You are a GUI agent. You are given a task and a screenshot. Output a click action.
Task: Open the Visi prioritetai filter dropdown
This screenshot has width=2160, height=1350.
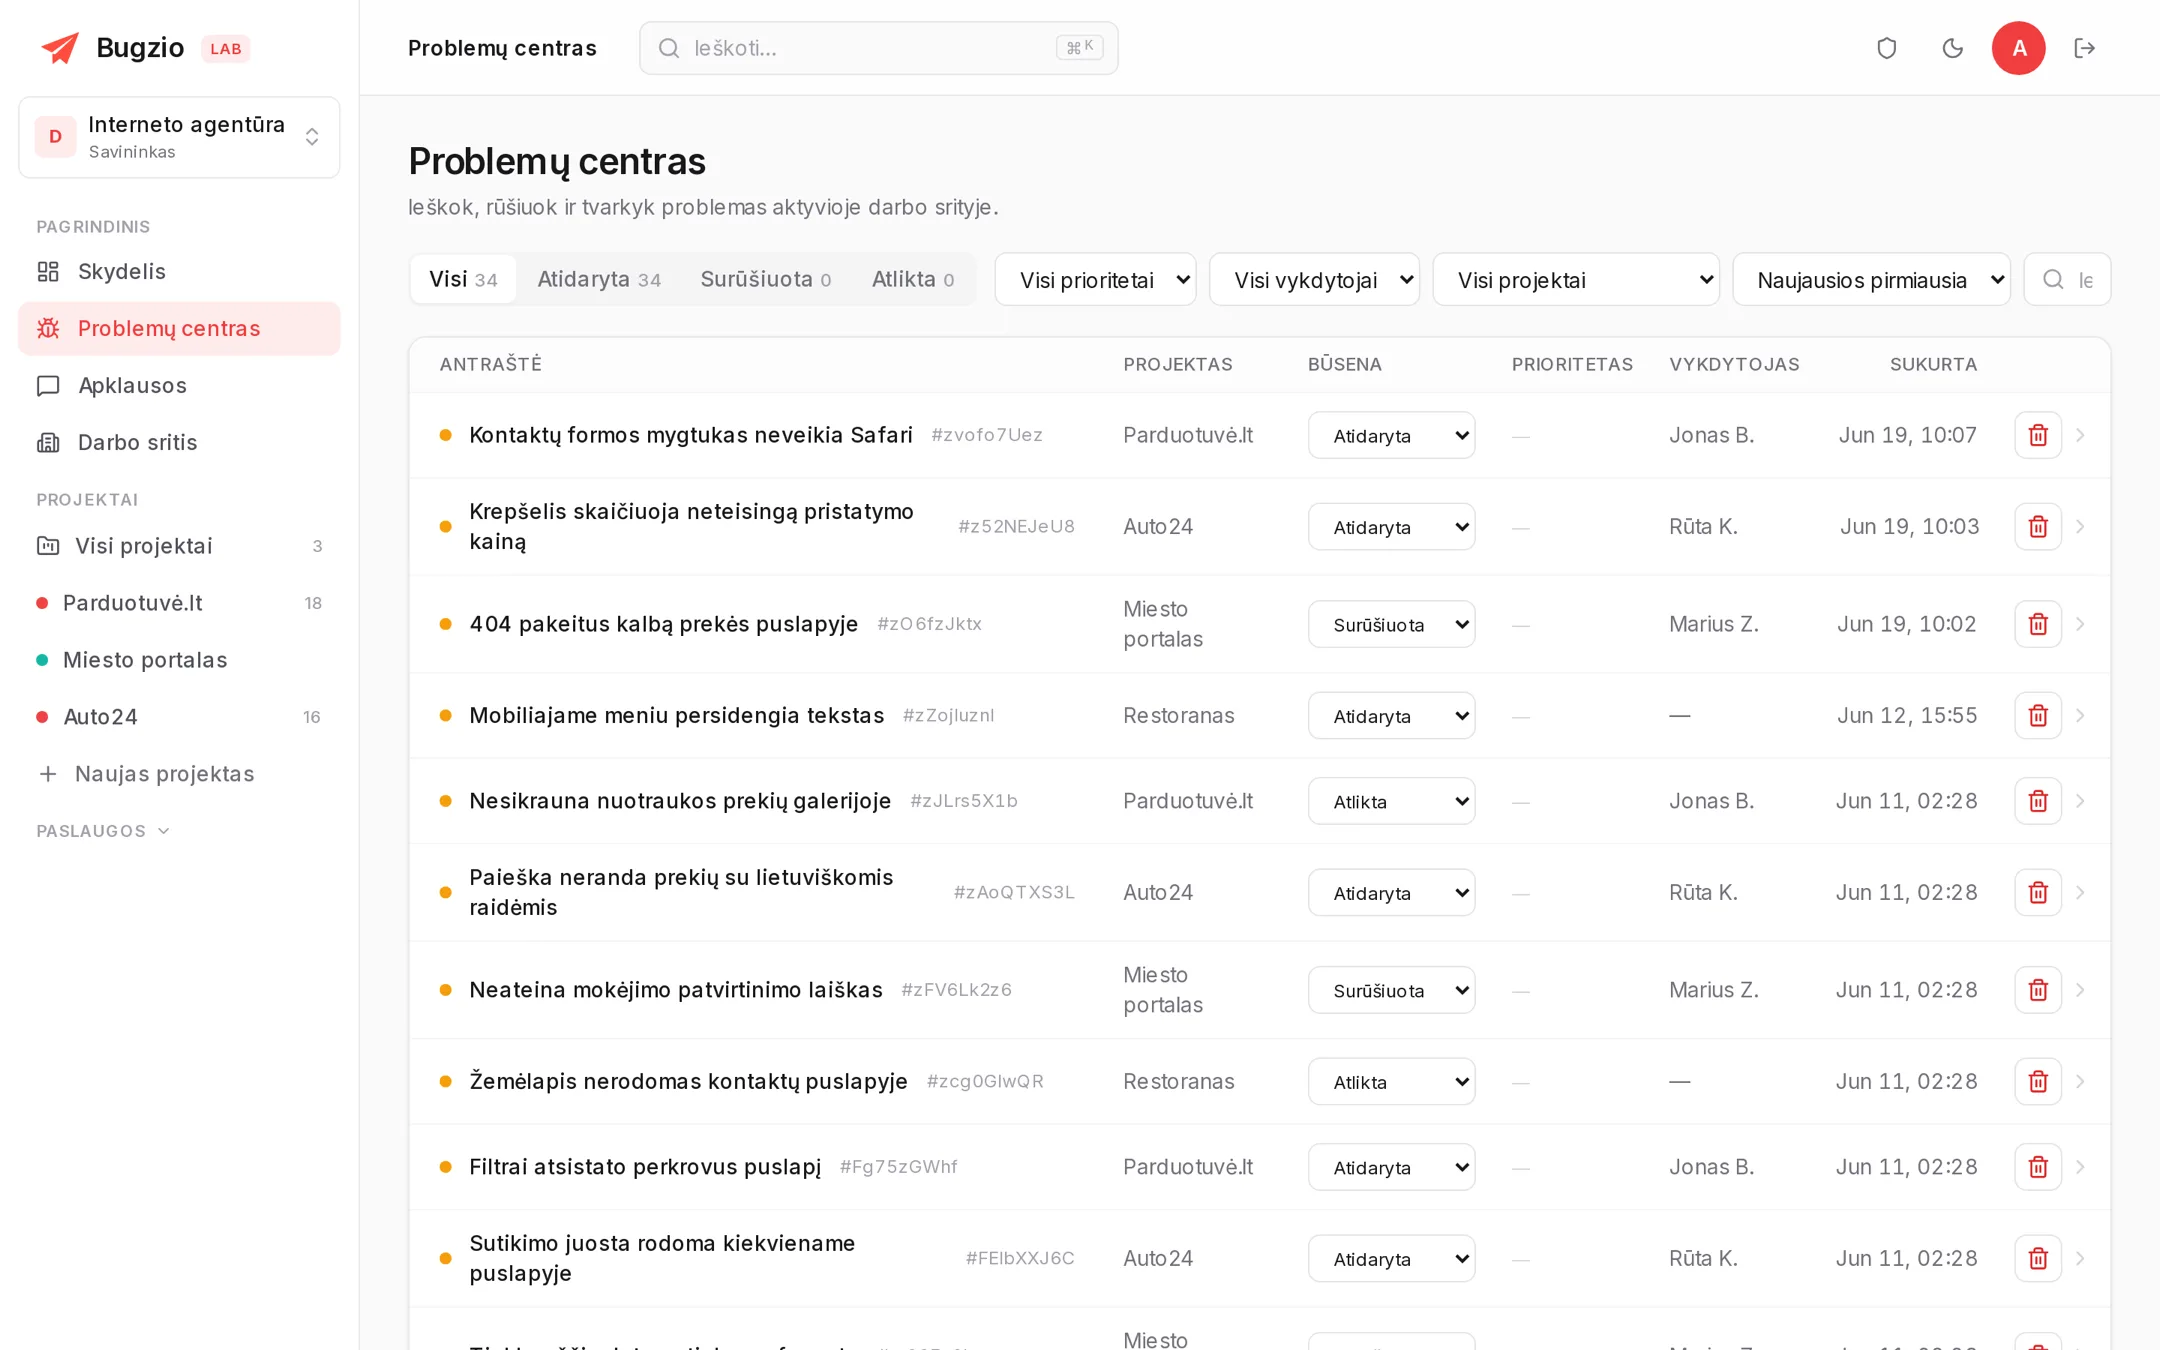1095,280
